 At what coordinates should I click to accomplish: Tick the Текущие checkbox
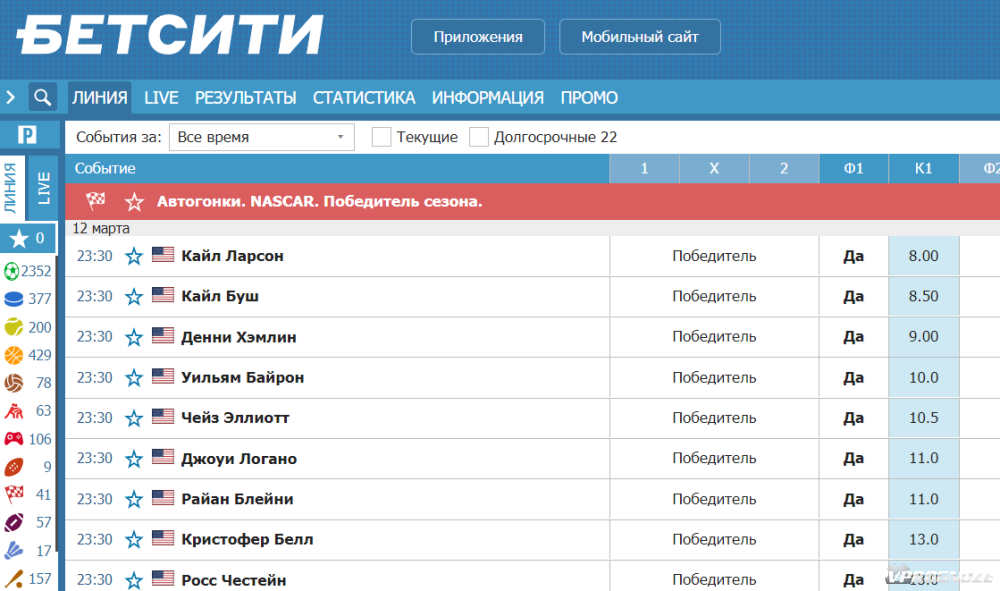click(381, 137)
